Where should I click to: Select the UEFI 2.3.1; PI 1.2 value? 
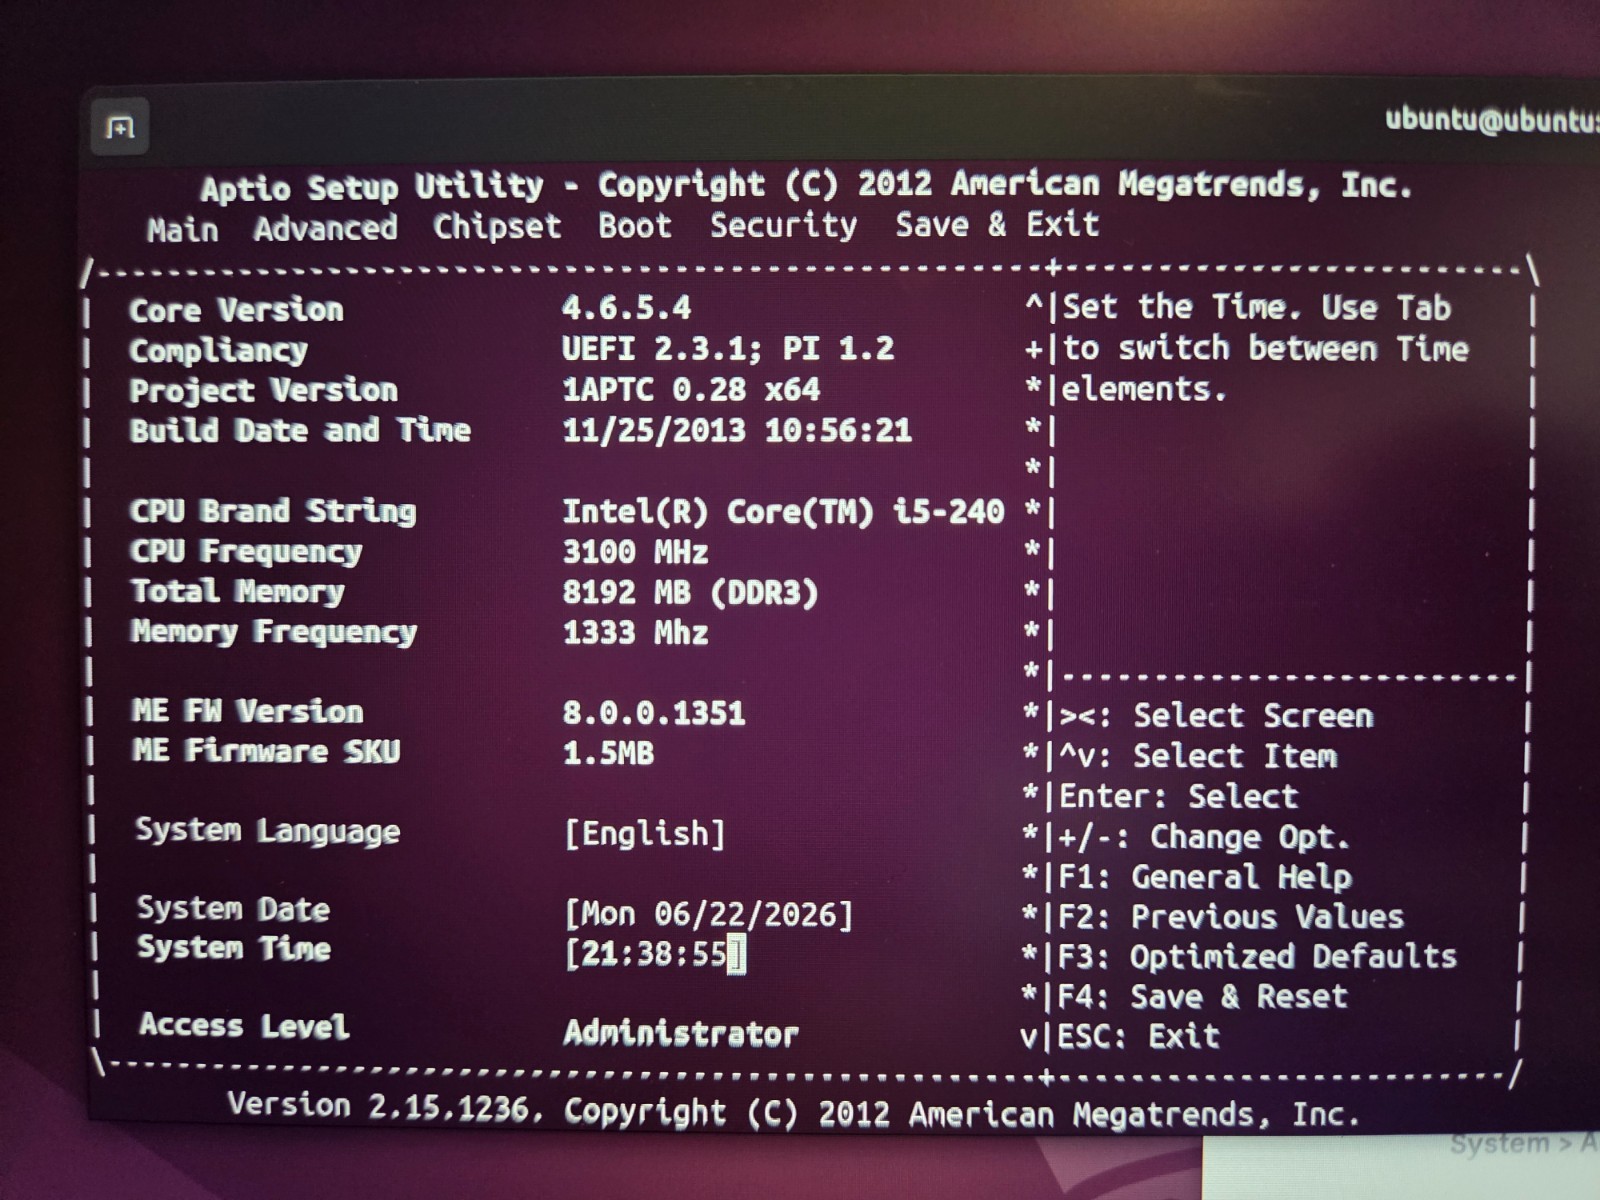point(728,348)
